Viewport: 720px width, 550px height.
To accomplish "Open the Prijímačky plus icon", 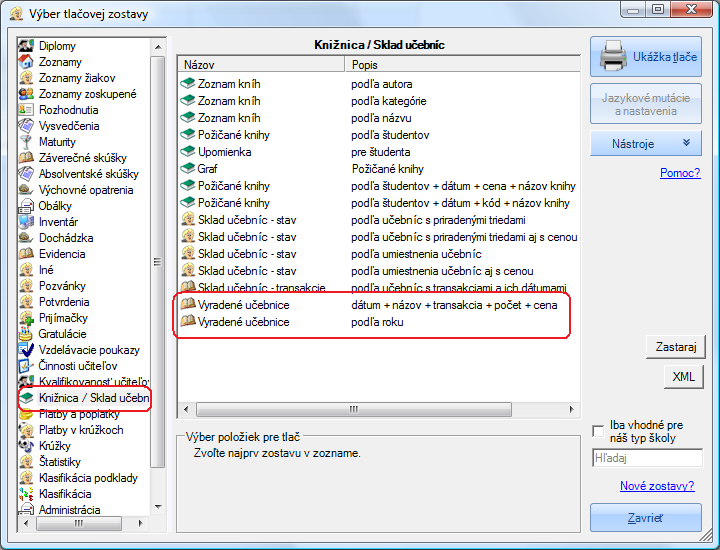I will coord(26,318).
